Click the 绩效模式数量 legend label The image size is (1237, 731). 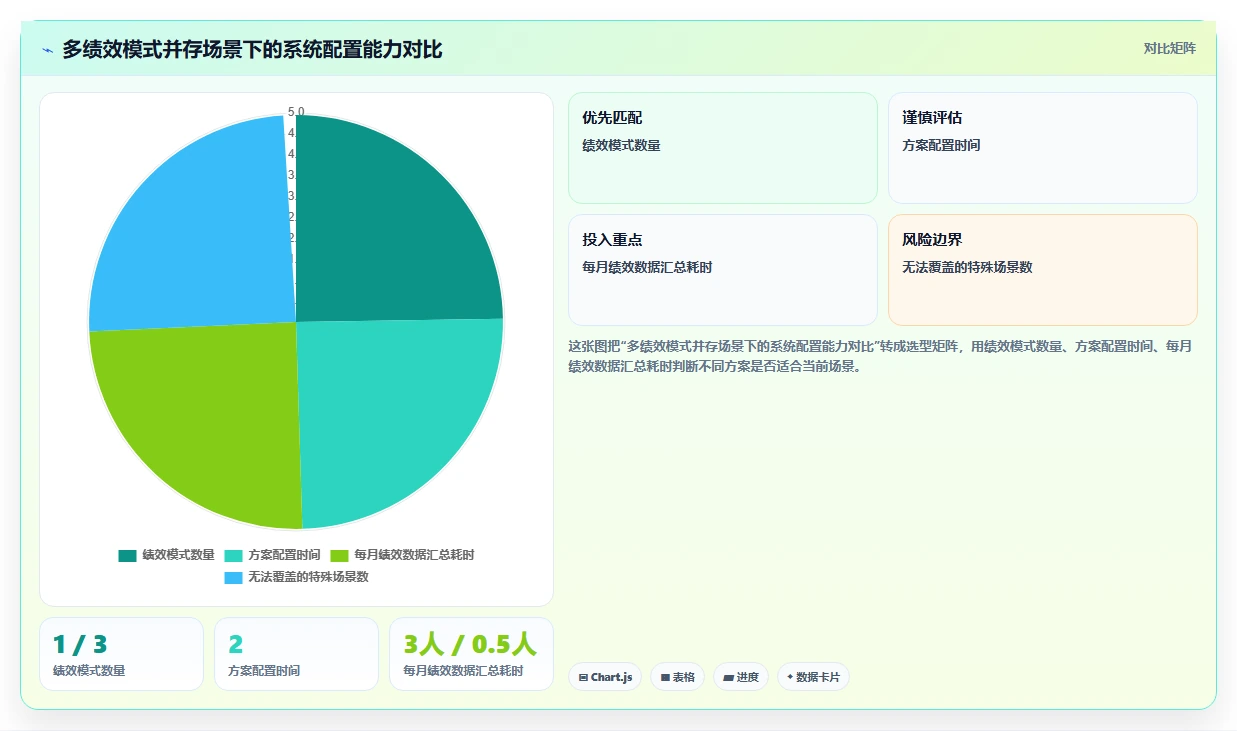(x=178, y=555)
